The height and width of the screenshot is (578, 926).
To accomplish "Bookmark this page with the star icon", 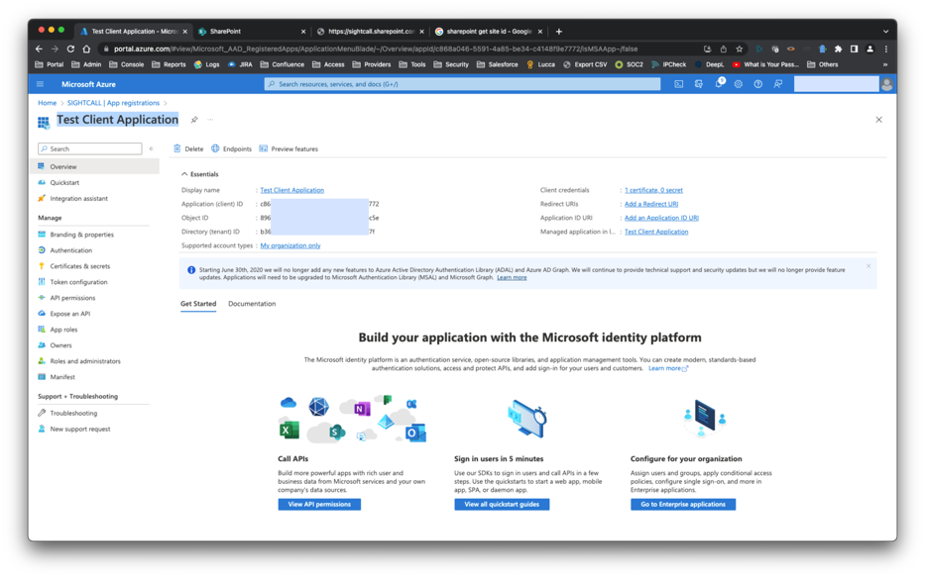I will pyautogui.click(x=739, y=49).
